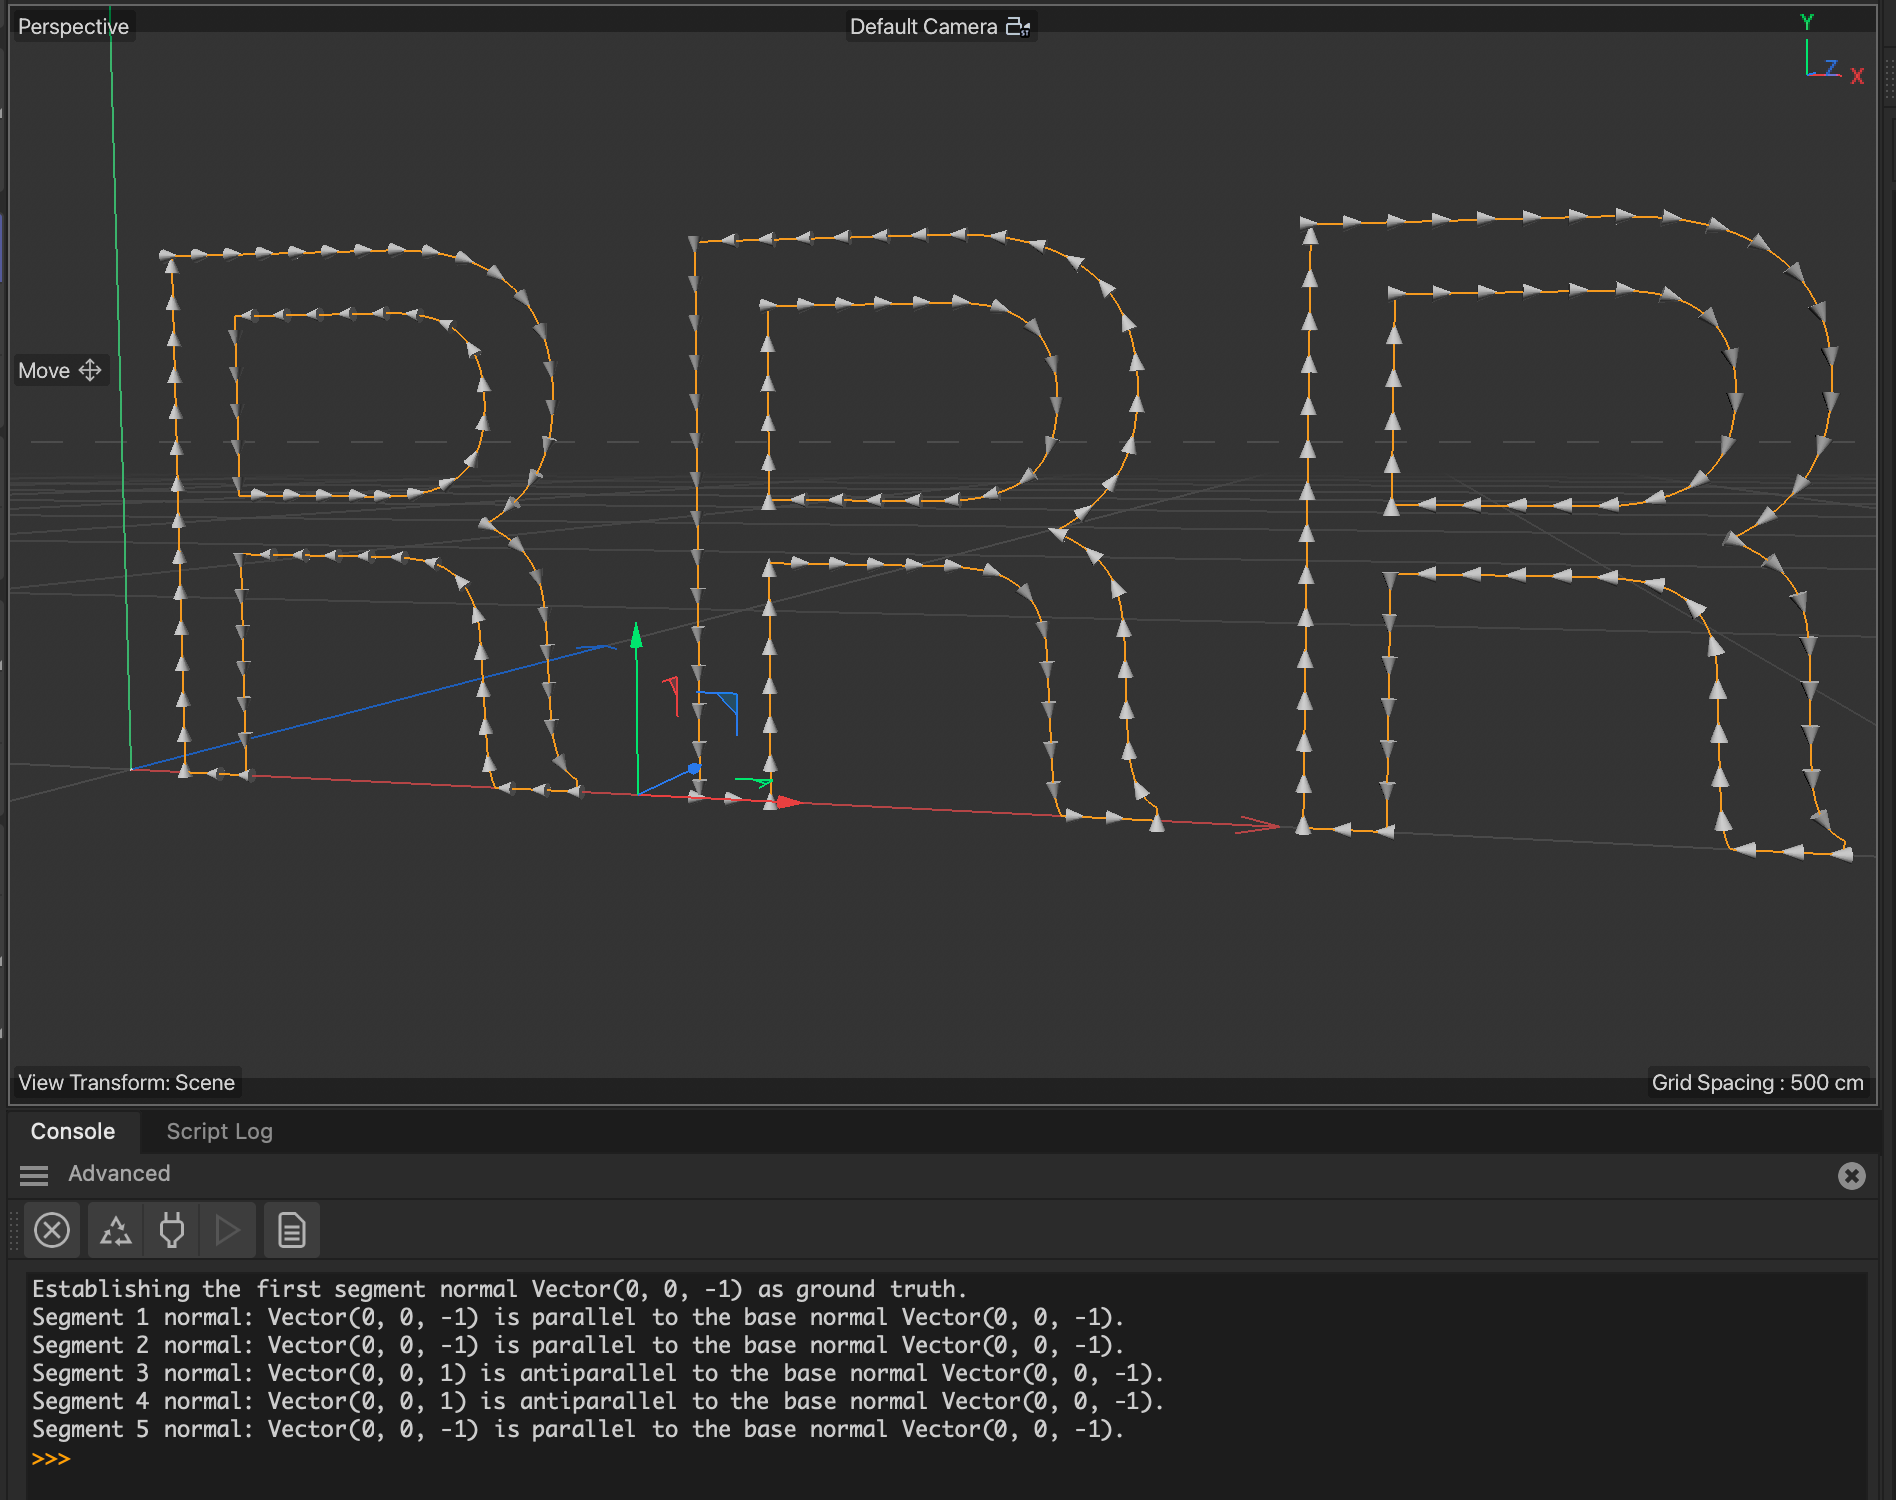Click the recycle arrows icon in console toolbar
The width and height of the screenshot is (1896, 1500).
point(116,1230)
